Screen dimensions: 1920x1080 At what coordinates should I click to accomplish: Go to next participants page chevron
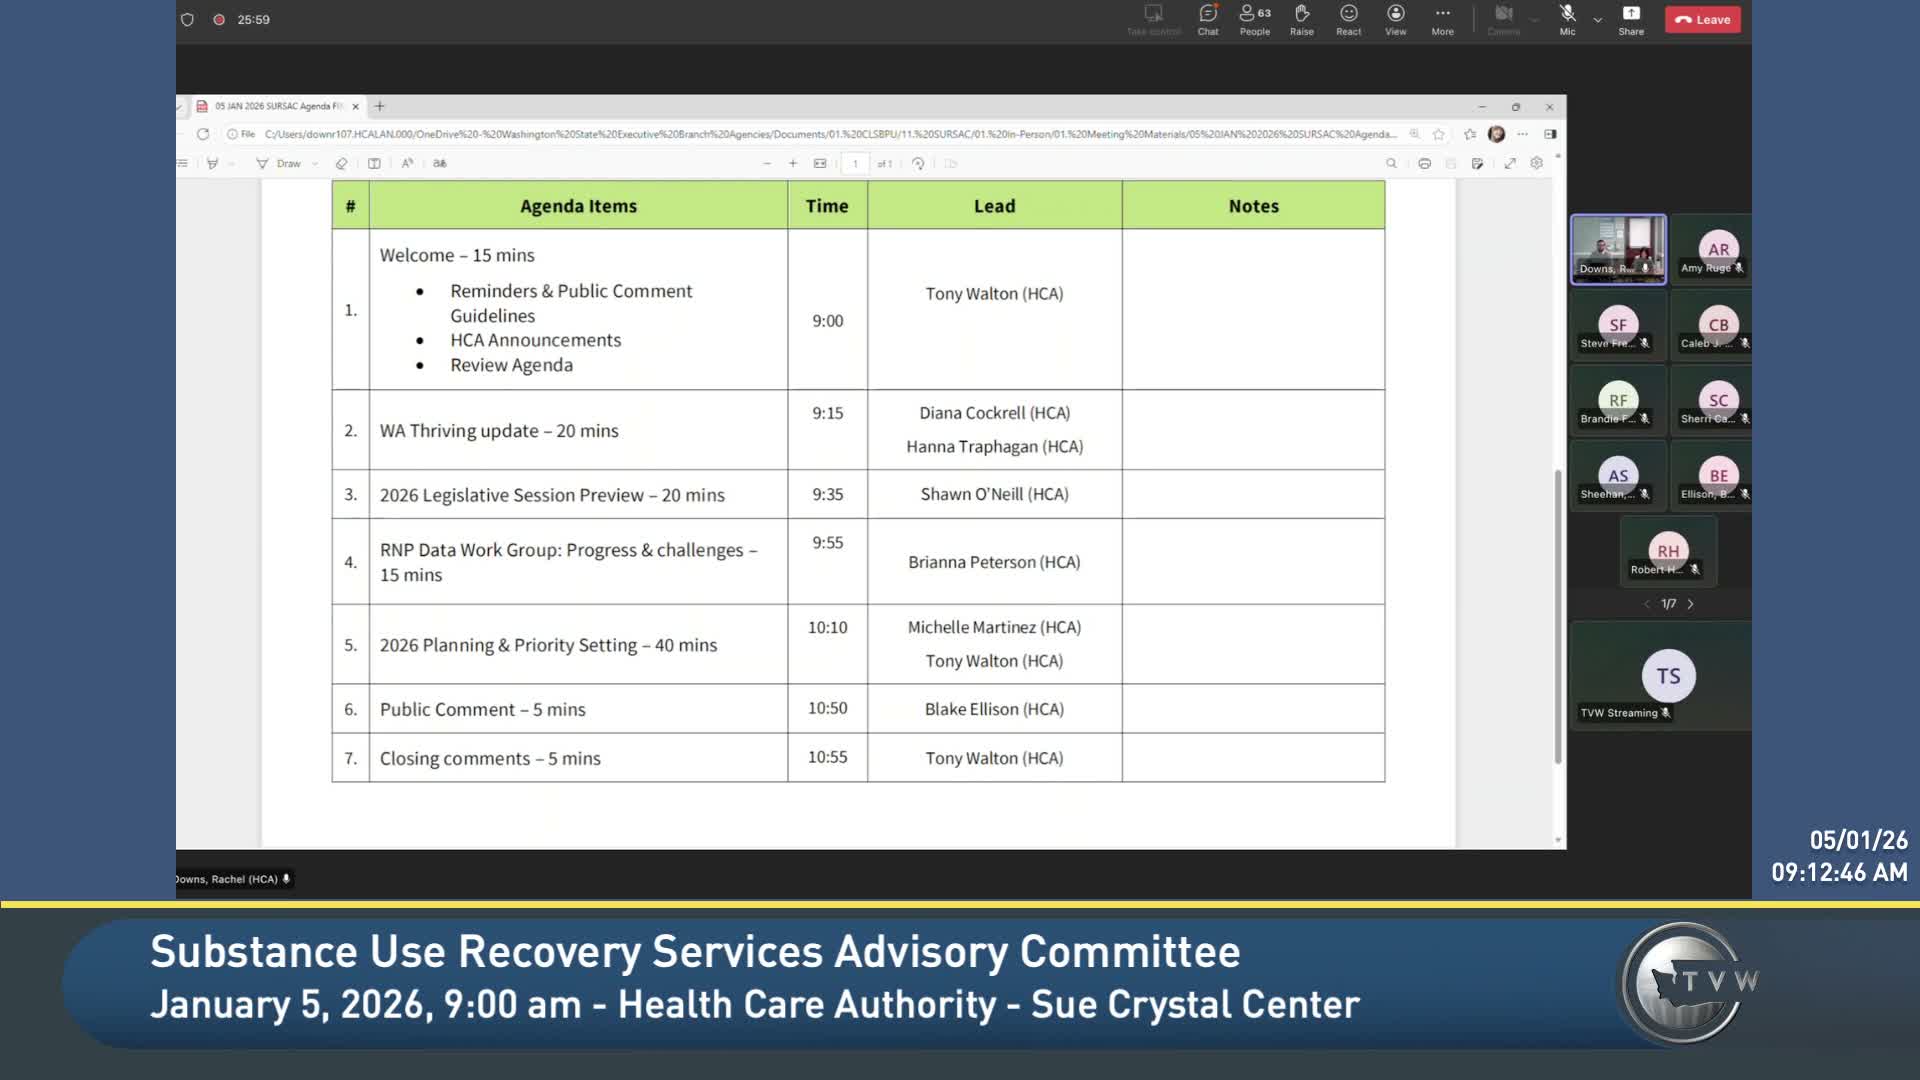pos(1691,604)
